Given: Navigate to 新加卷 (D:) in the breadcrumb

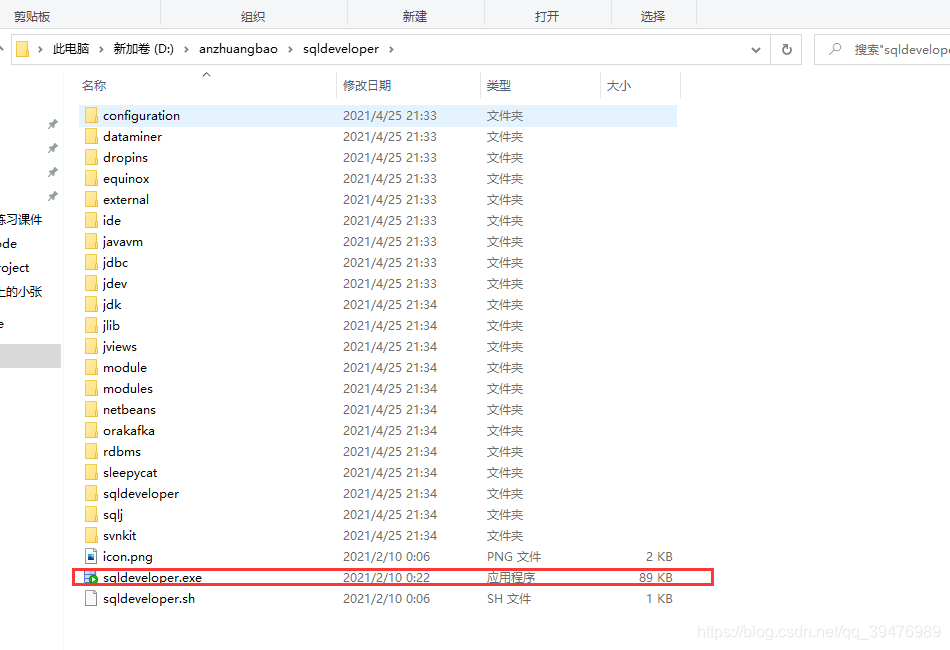Looking at the screenshot, I should click(144, 49).
